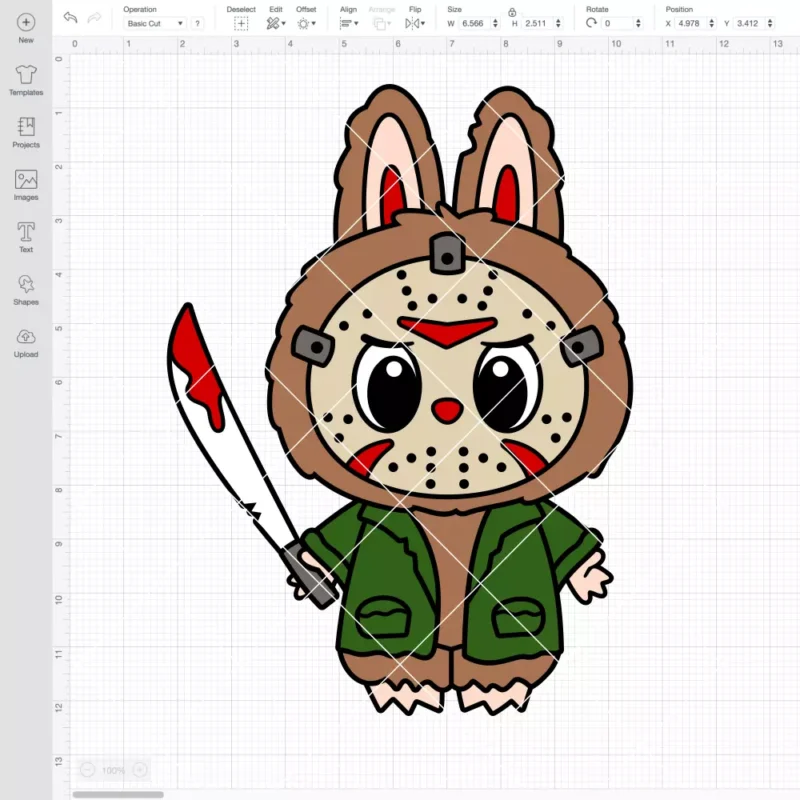Zoom in the canvas
This screenshot has width=800, height=800.
[x=140, y=769]
